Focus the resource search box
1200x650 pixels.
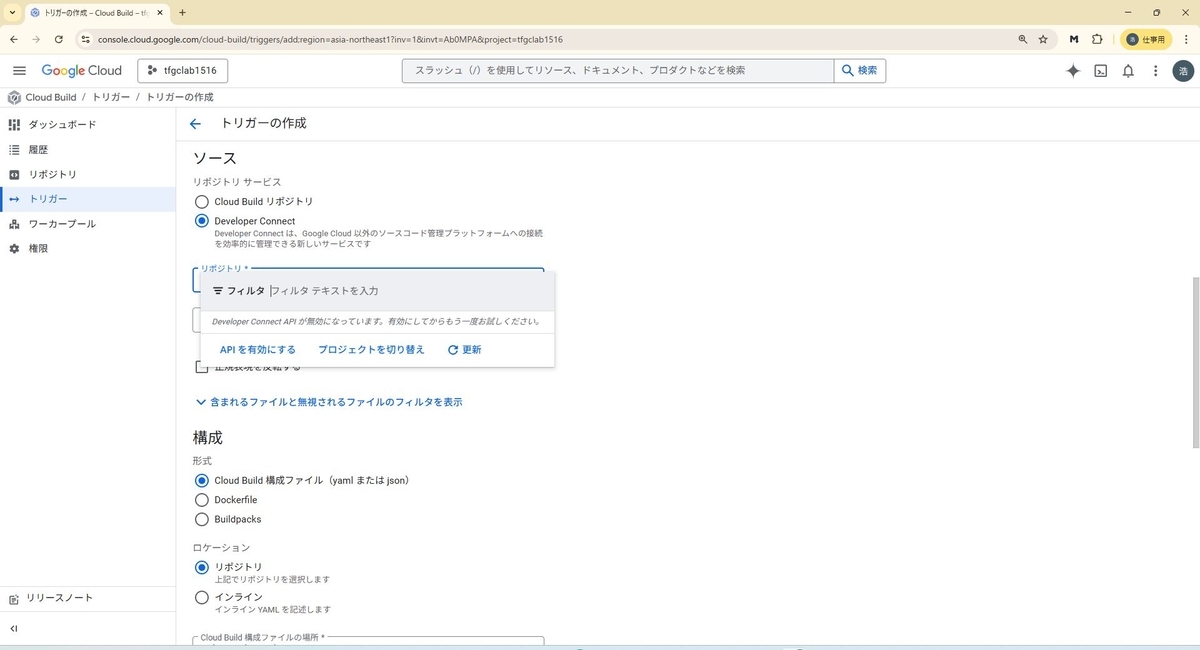(x=618, y=71)
